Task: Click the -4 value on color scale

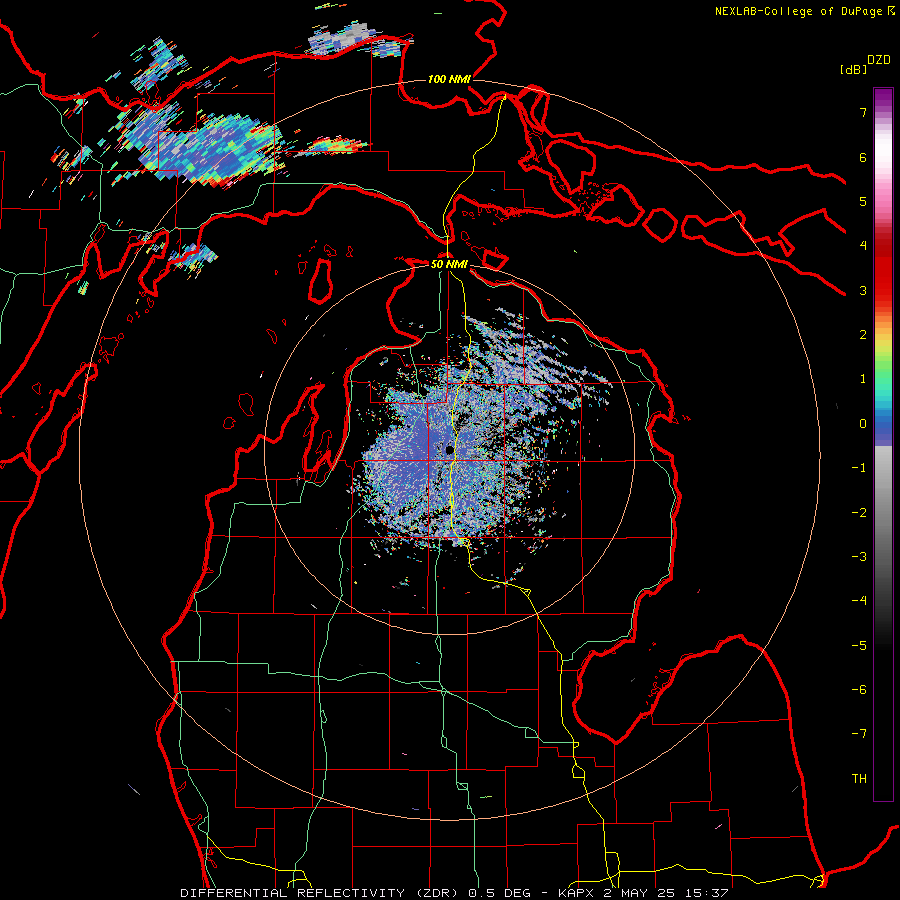Action: (859, 601)
